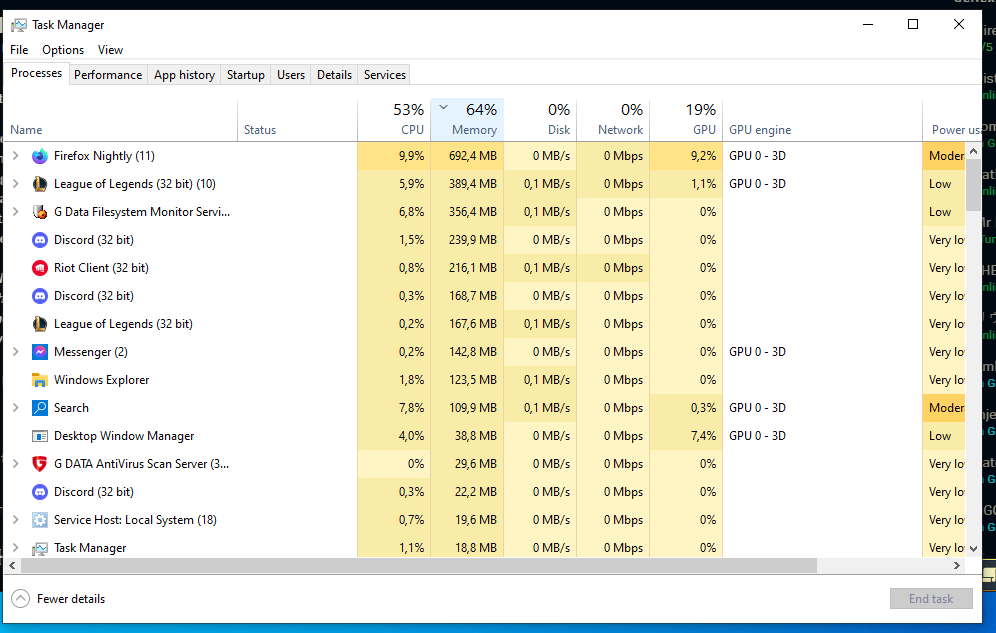Switch to the App history tab
This screenshot has width=996, height=633.
tap(184, 75)
